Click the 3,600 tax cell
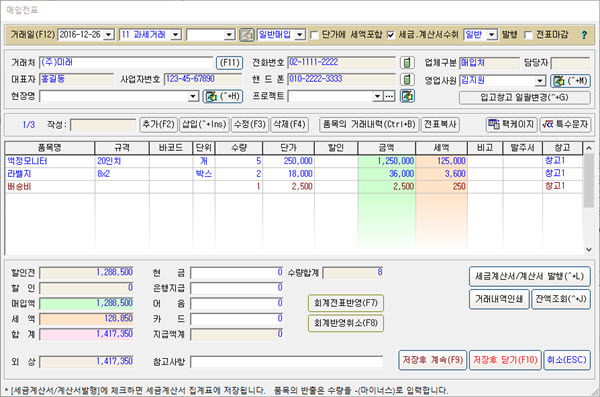Screen dimensions: 600x397 (x=441, y=174)
